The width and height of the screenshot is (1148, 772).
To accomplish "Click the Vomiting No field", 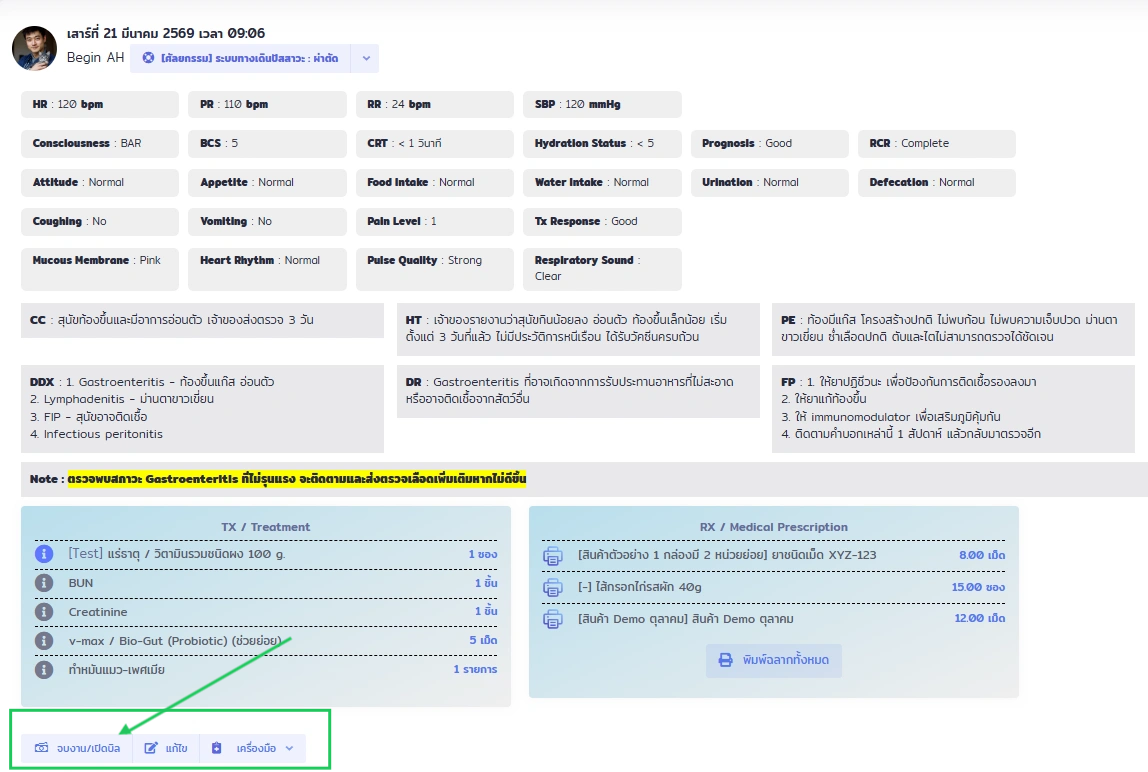I will tap(267, 221).
